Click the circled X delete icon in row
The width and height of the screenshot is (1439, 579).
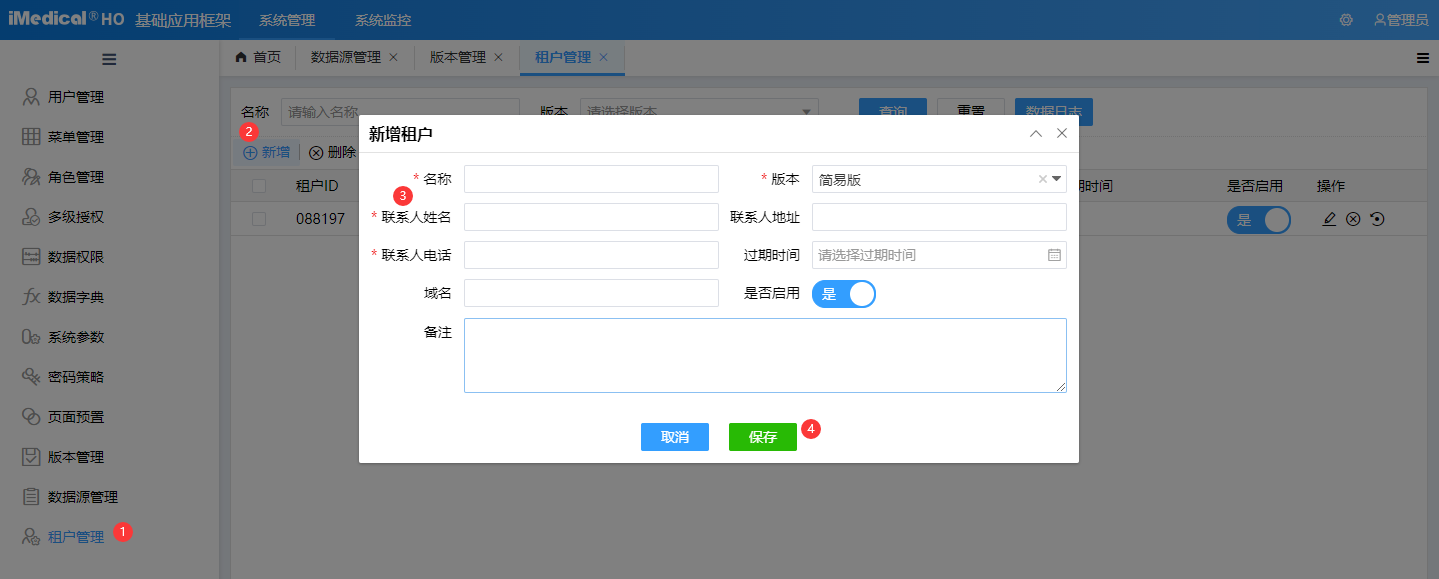[x=1353, y=219]
